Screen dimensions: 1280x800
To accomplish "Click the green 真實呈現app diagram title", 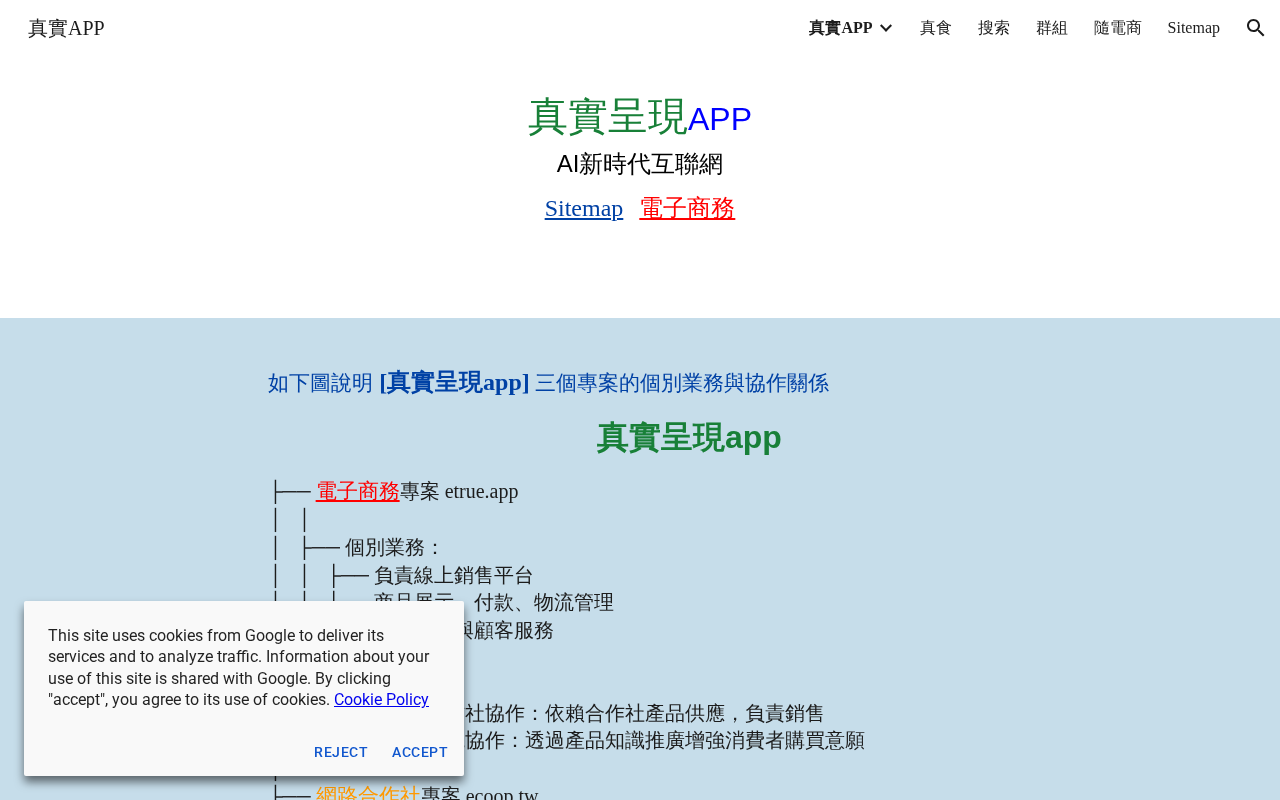I will click(689, 437).
